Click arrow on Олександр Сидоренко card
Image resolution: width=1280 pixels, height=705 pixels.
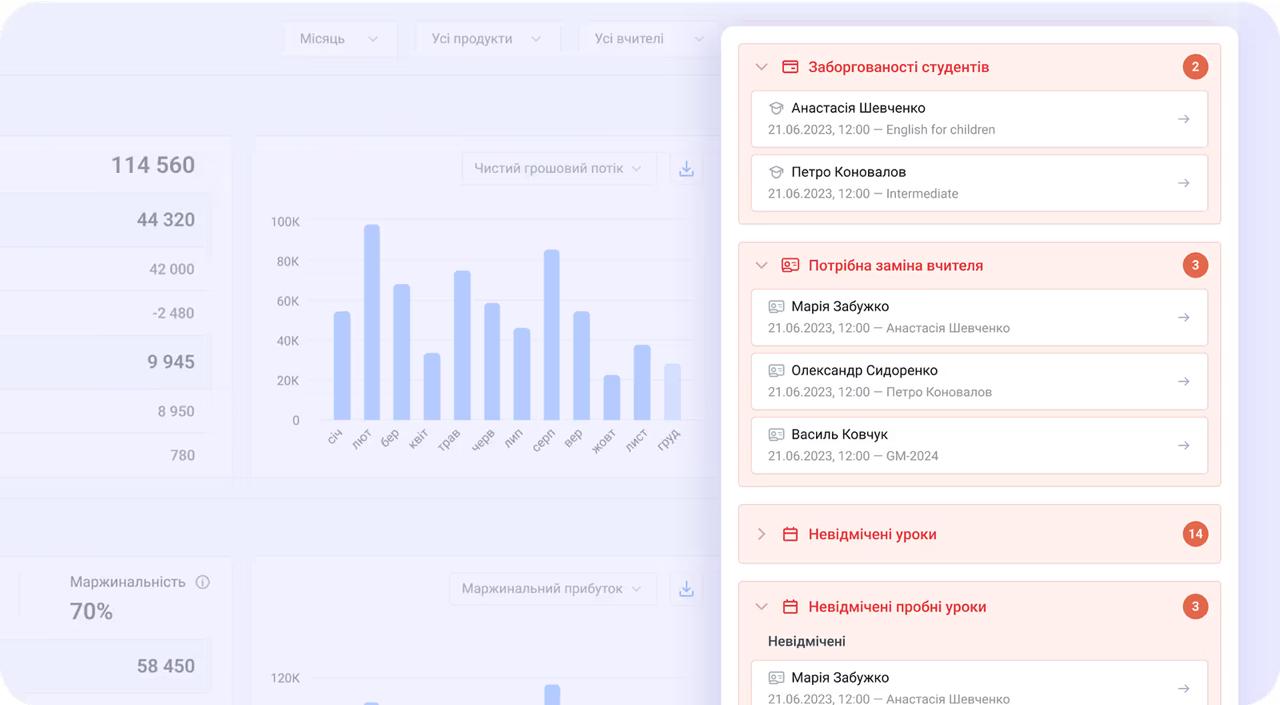tap(1183, 381)
